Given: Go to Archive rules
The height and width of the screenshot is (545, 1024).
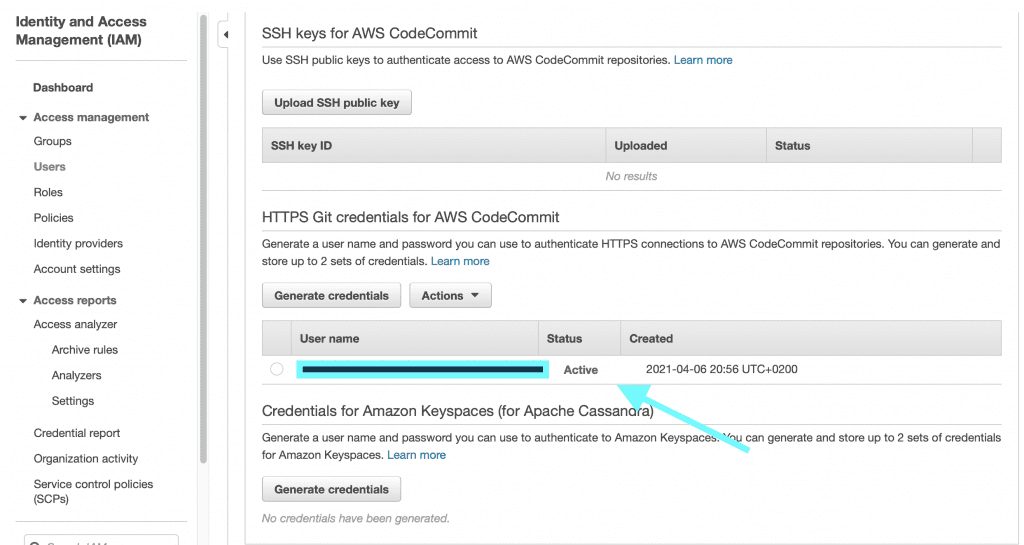Looking at the screenshot, I should click(85, 349).
